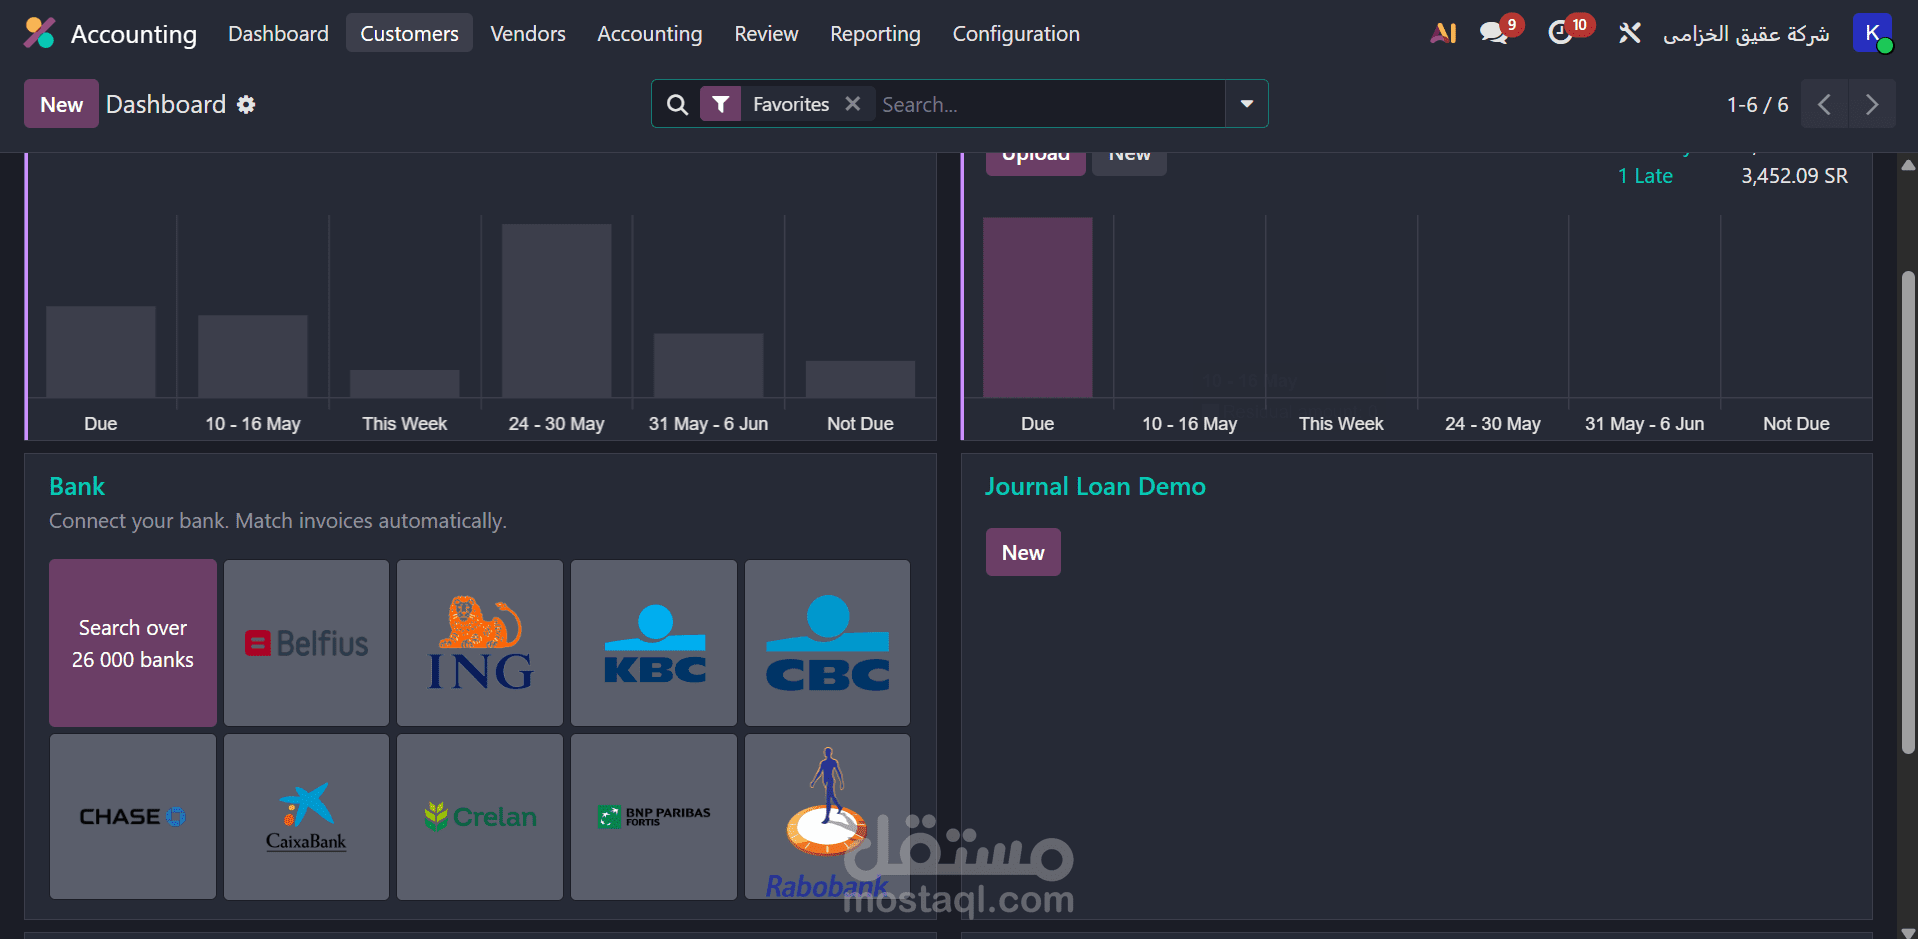Click the 3,452.09 SR amount
This screenshot has width=1918, height=939.
[x=1794, y=176]
